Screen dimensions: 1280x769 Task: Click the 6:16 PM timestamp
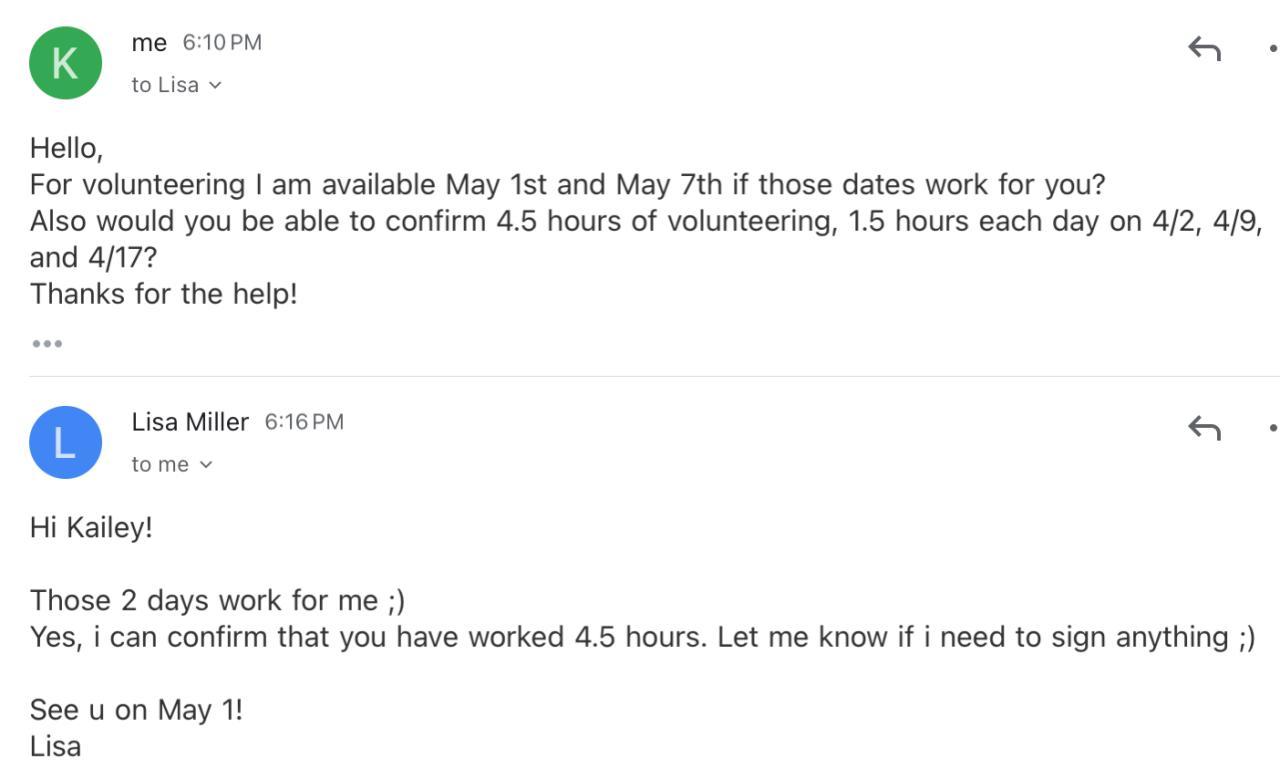pos(304,422)
